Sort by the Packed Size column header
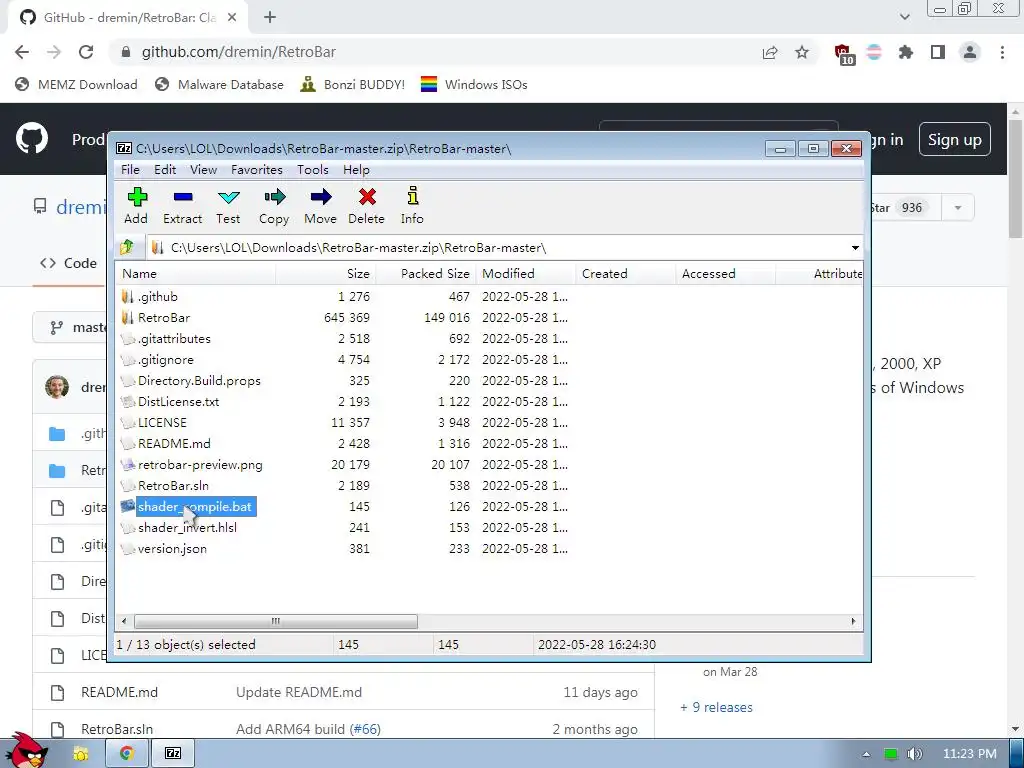Screen dimensions: 1024x768 click(x=426, y=274)
